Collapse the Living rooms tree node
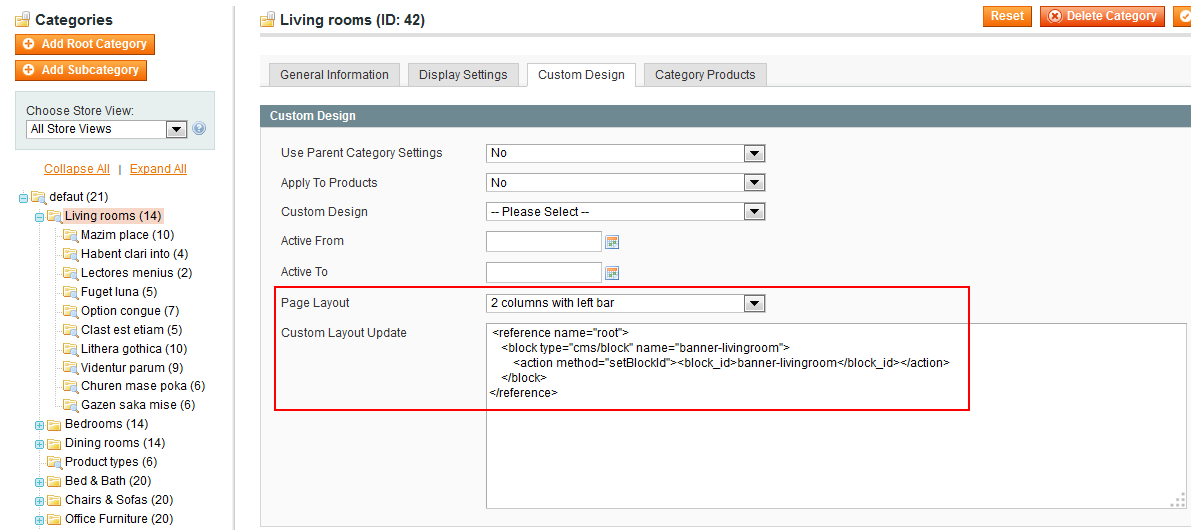 [x=39, y=217]
